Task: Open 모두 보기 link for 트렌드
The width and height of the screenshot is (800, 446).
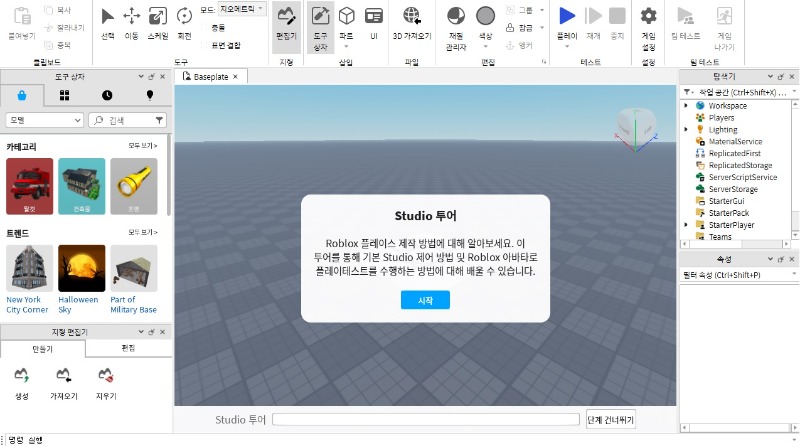Action: click(143, 232)
